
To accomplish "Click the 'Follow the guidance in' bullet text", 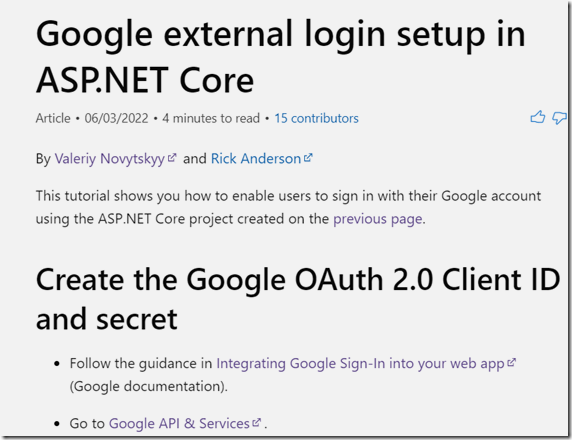I will pyautogui.click(x=141, y=364).
